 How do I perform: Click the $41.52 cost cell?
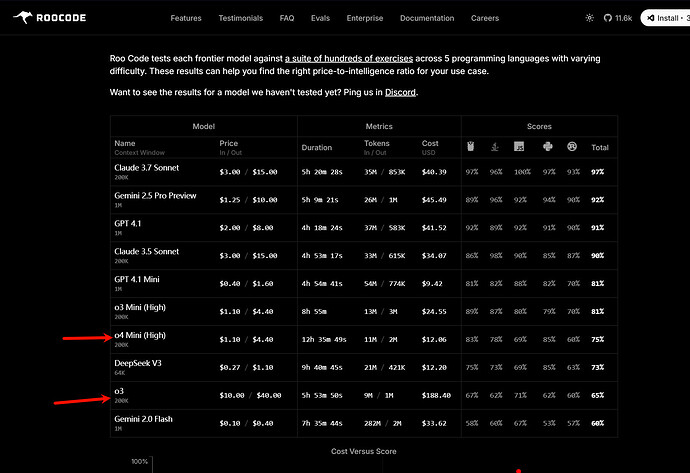pyautogui.click(x=434, y=228)
